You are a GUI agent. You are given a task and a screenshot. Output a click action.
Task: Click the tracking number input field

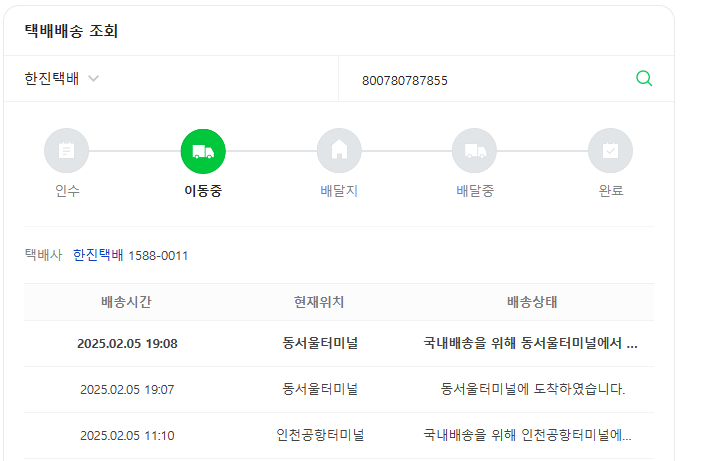tap(486, 79)
